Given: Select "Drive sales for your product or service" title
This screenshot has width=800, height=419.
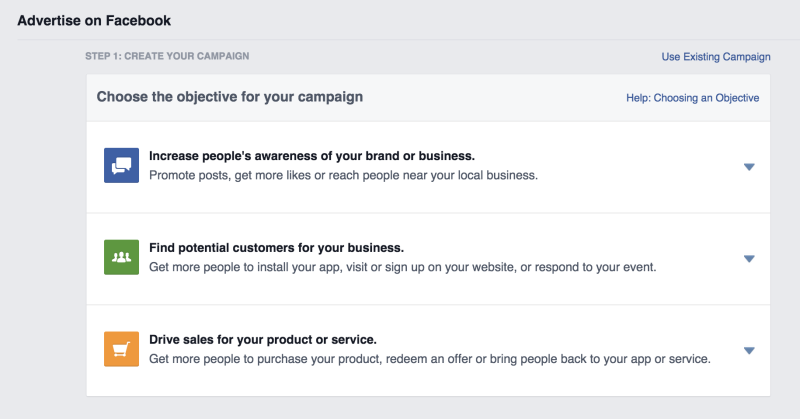Looking at the screenshot, I should point(263,339).
